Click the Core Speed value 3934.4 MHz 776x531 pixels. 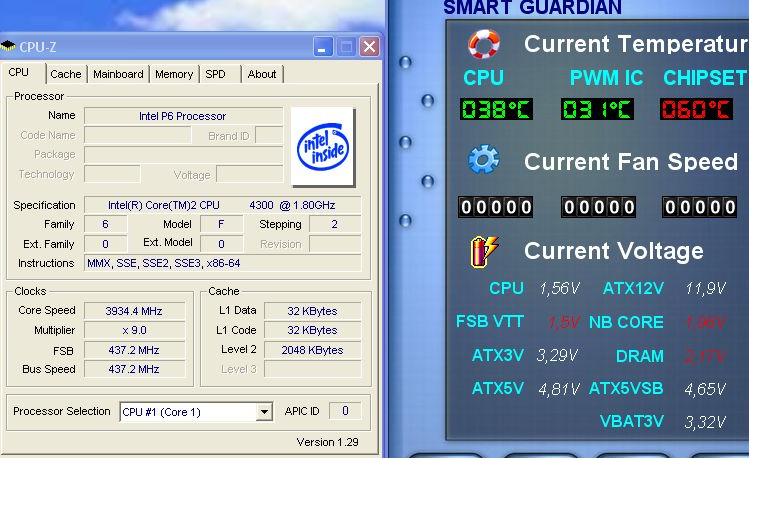click(x=134, y=311)
